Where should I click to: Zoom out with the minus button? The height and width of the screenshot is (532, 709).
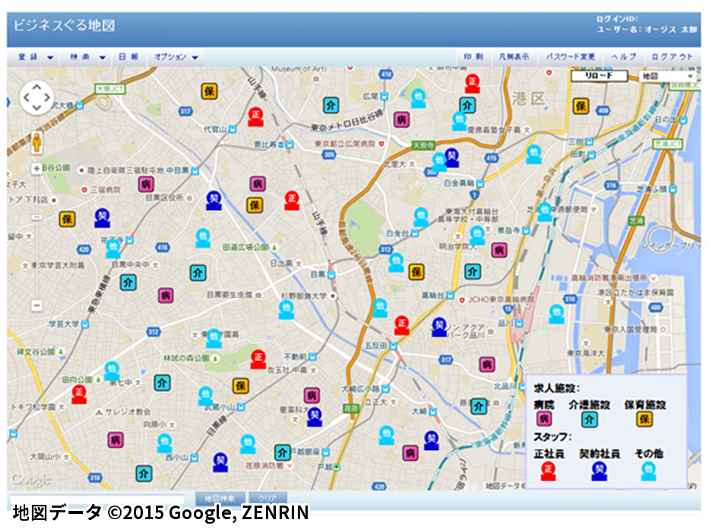[x=37, y=306]
